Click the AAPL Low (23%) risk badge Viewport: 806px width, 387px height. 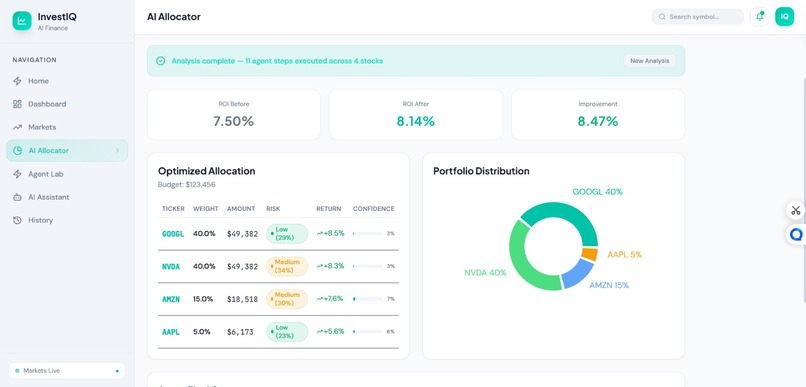tap(287, 331)
